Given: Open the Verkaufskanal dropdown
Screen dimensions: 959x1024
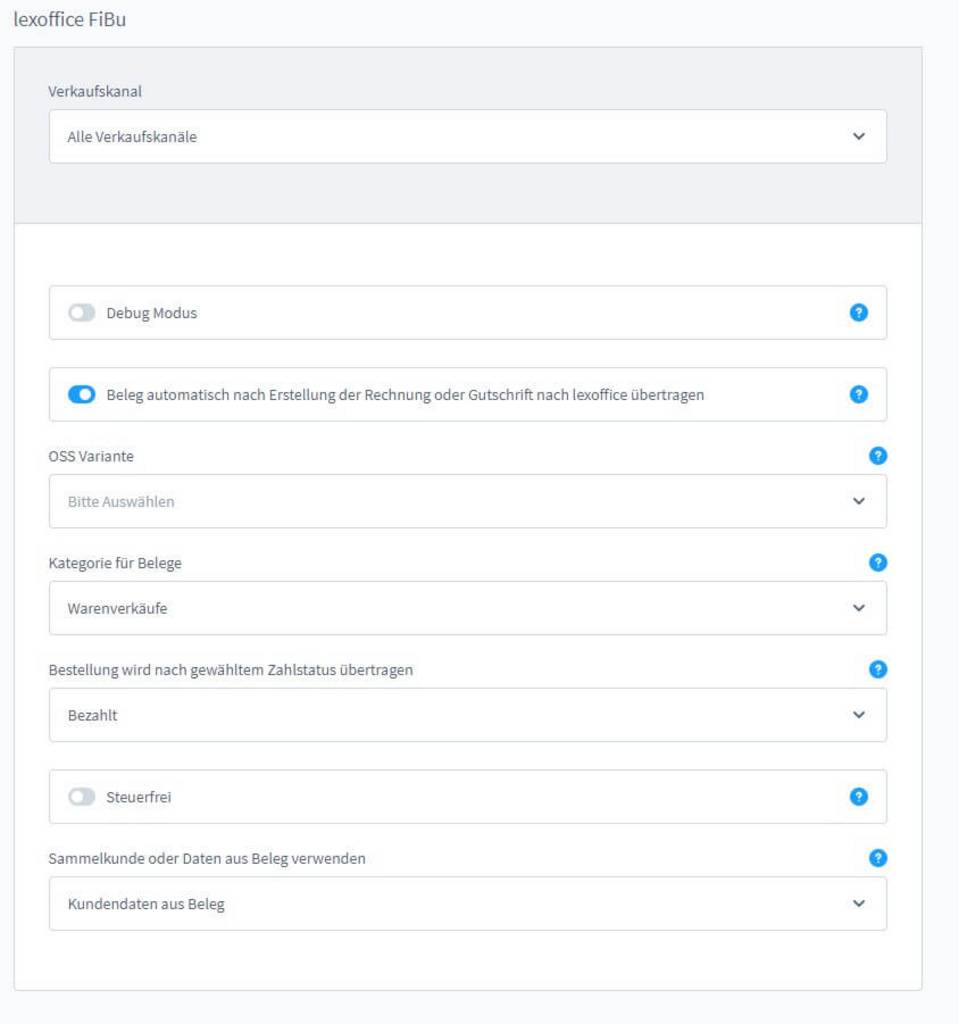Looking at the screenshot, I should coord(467,137).
